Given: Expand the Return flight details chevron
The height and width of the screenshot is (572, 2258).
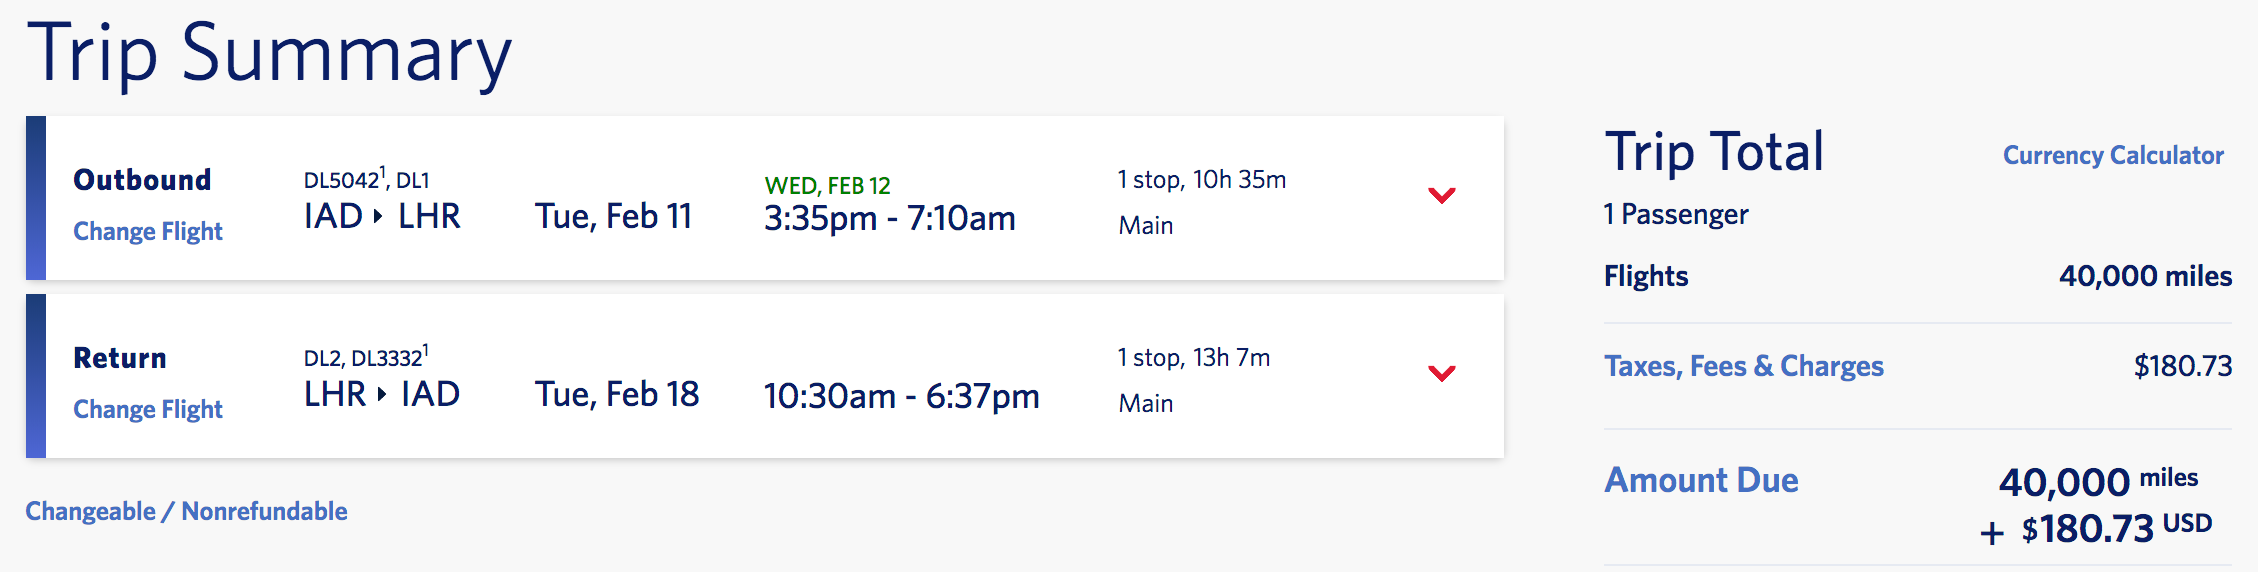Looking at the screenshot, I should 1441,373.
